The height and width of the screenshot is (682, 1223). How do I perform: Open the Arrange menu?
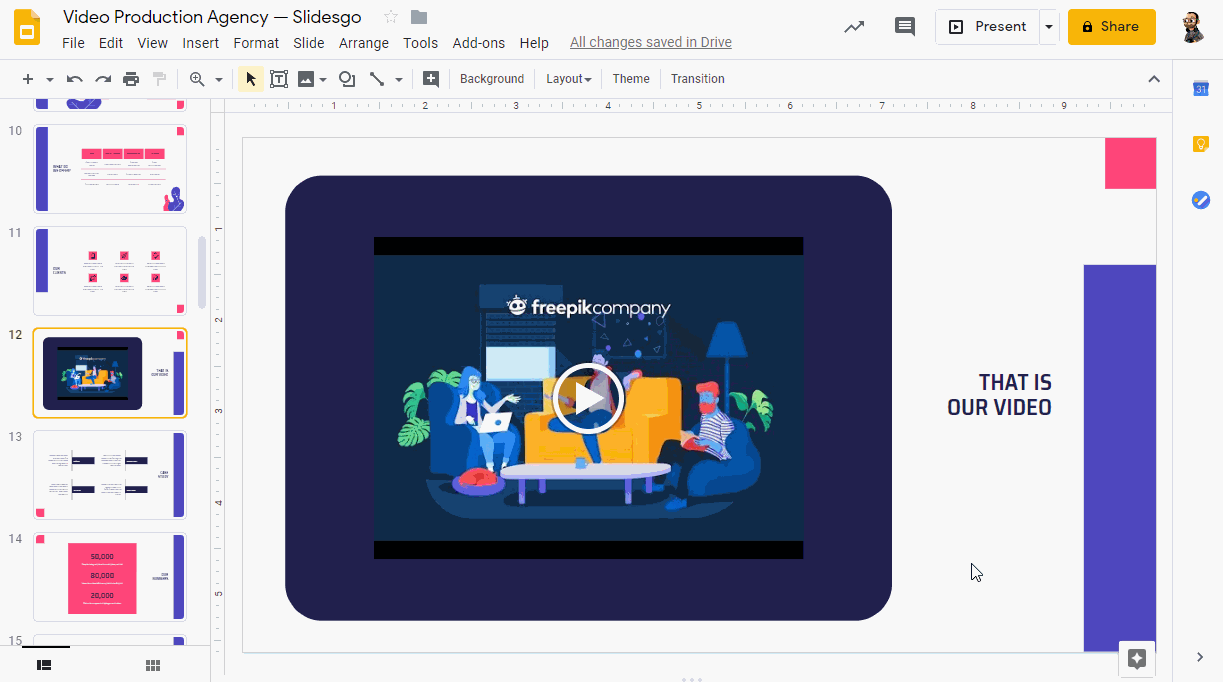(x=364, y=43)
